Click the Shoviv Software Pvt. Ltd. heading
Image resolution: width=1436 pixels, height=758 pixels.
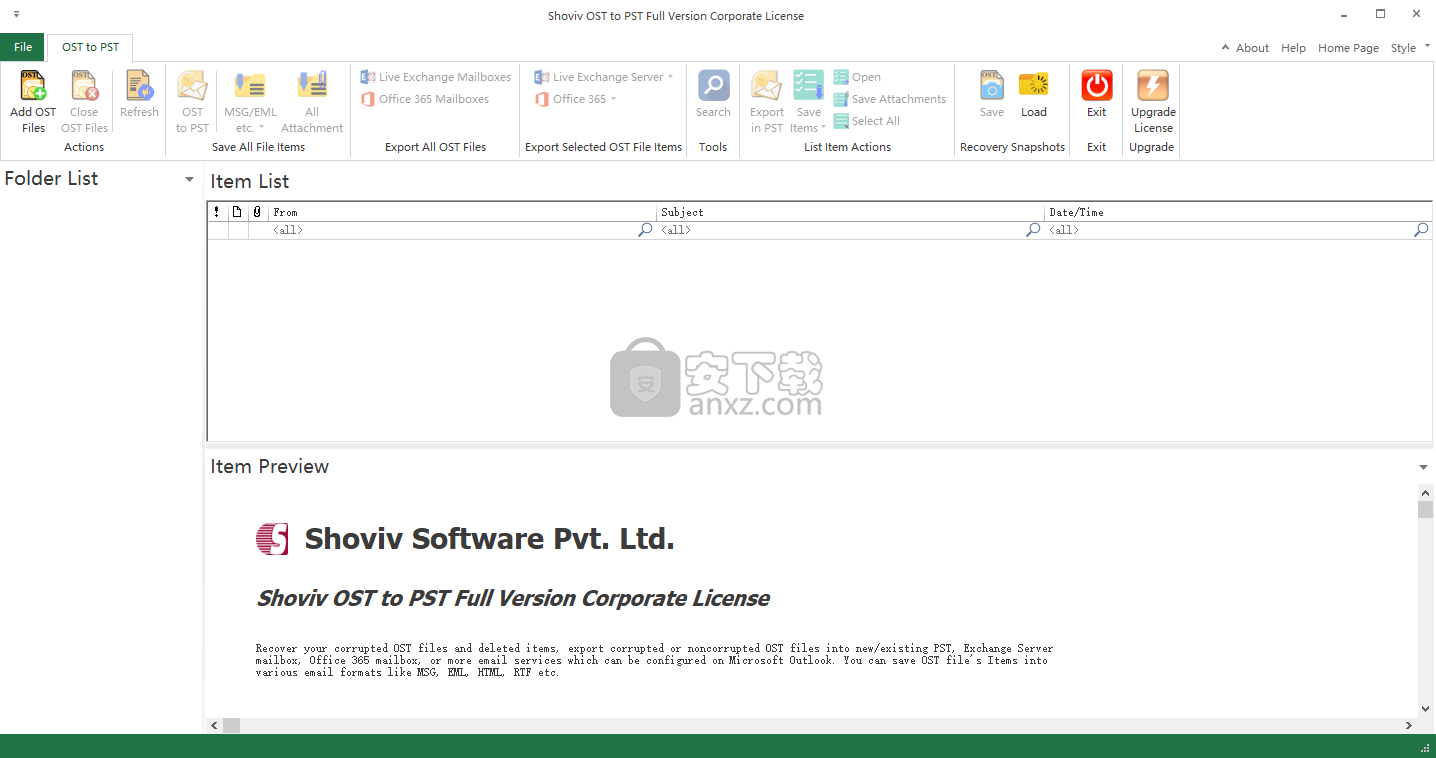point(489,539)
